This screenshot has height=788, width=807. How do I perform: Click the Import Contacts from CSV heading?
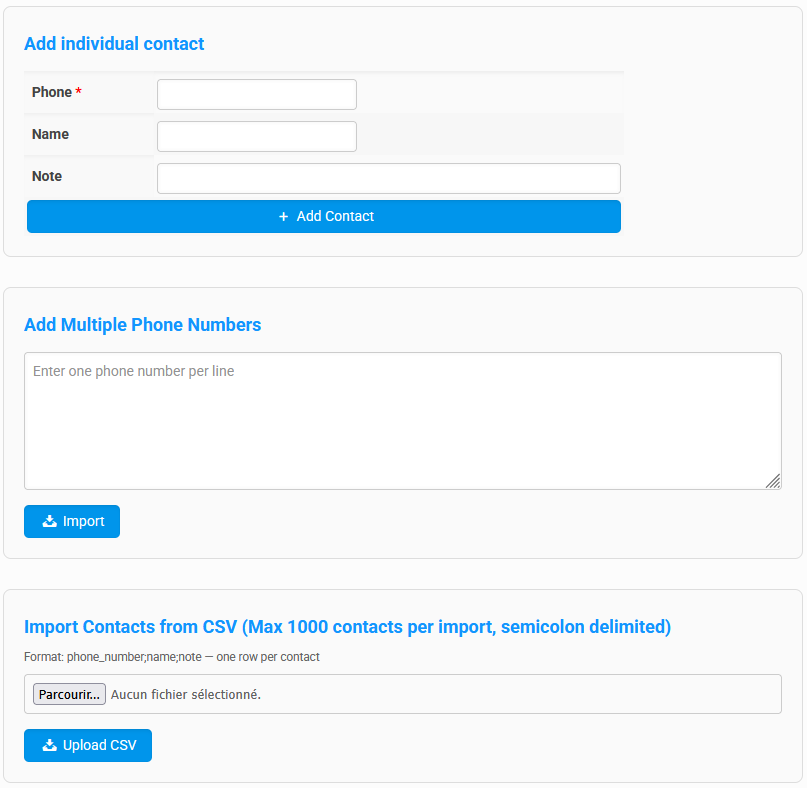347,627
